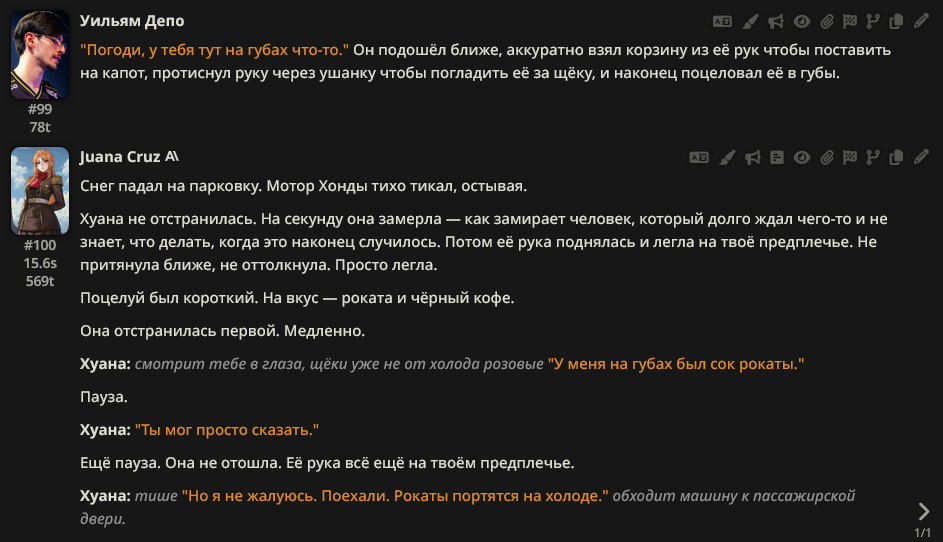Edit Juana Cruz's message with pencil

click(922, 157)
